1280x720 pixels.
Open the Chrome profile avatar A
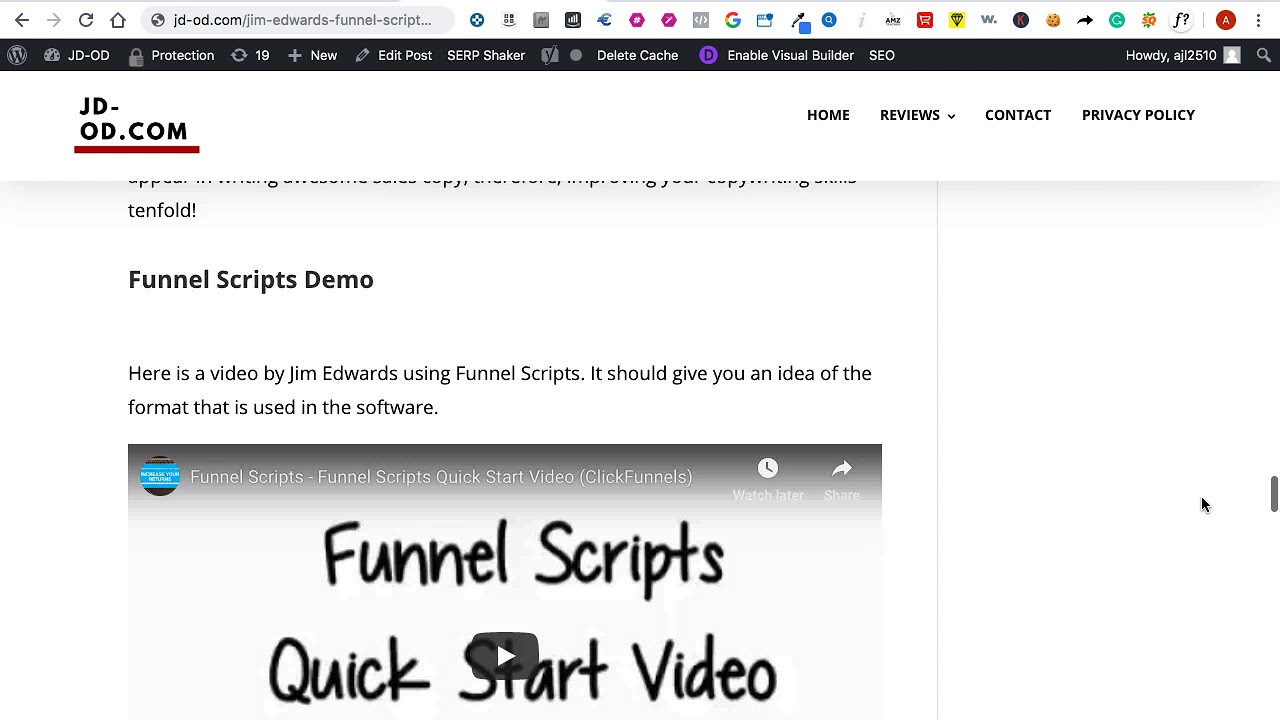1226,20
